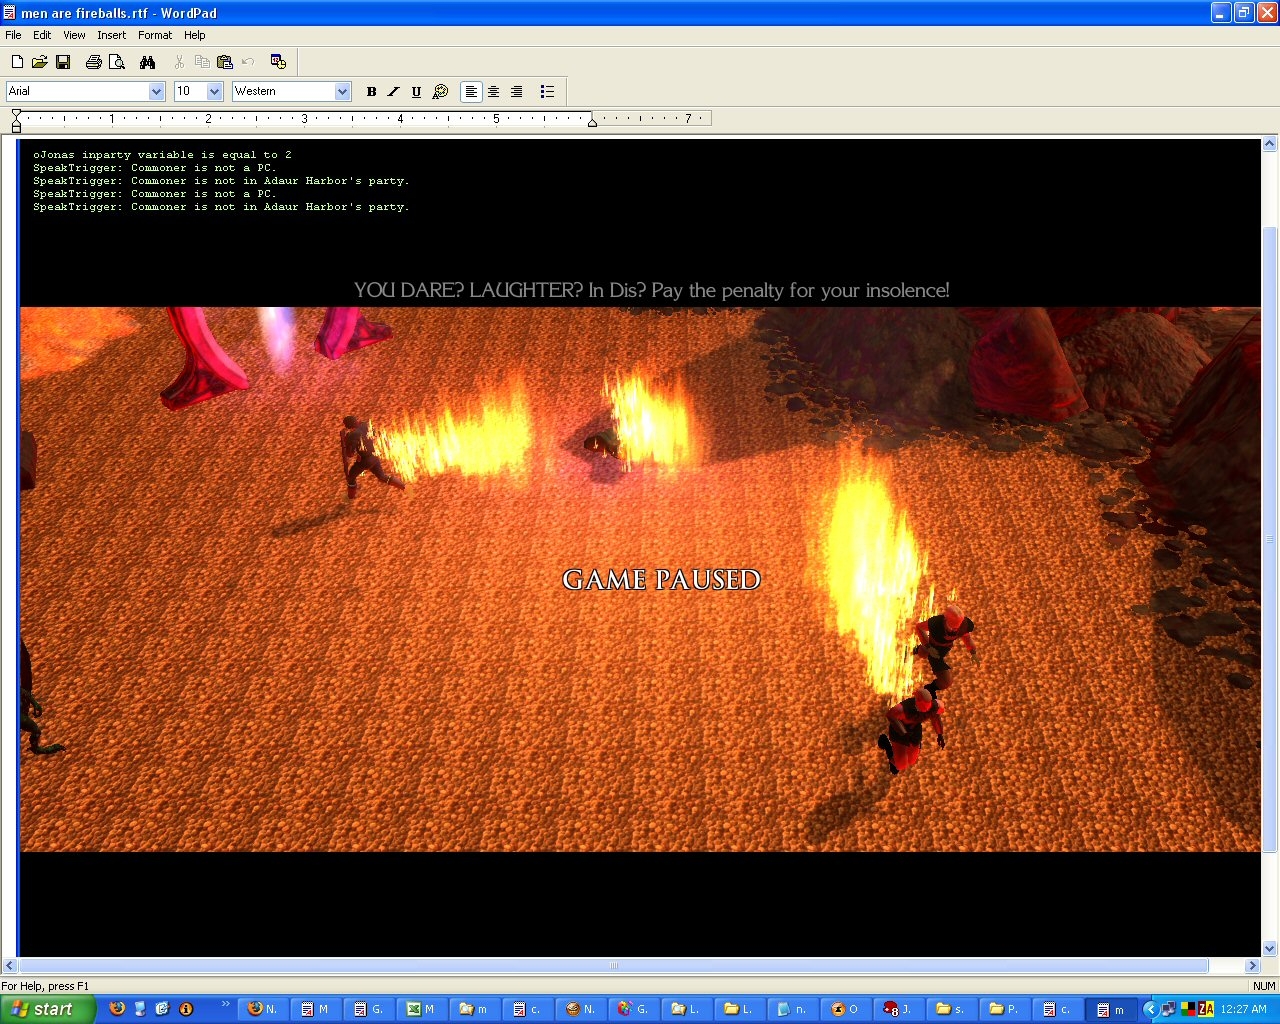
Task: Toggle underline formatting
Action: [417, 91]
